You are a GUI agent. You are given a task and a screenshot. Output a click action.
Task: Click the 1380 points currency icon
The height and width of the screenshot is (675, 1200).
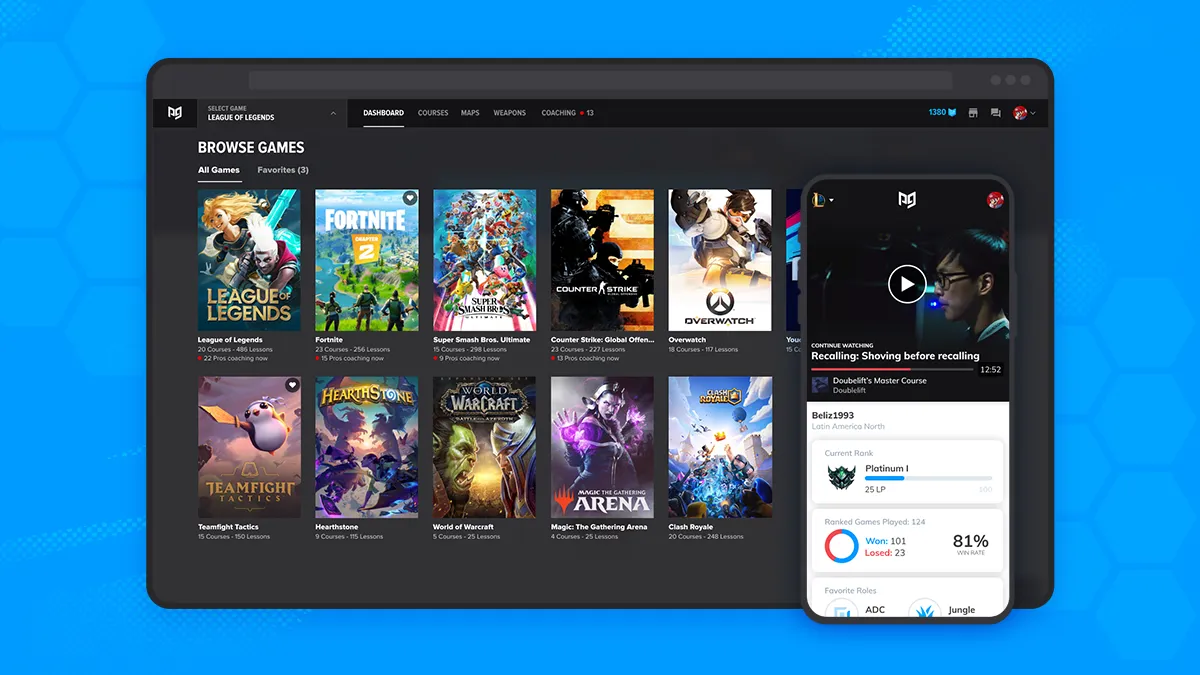952,112
